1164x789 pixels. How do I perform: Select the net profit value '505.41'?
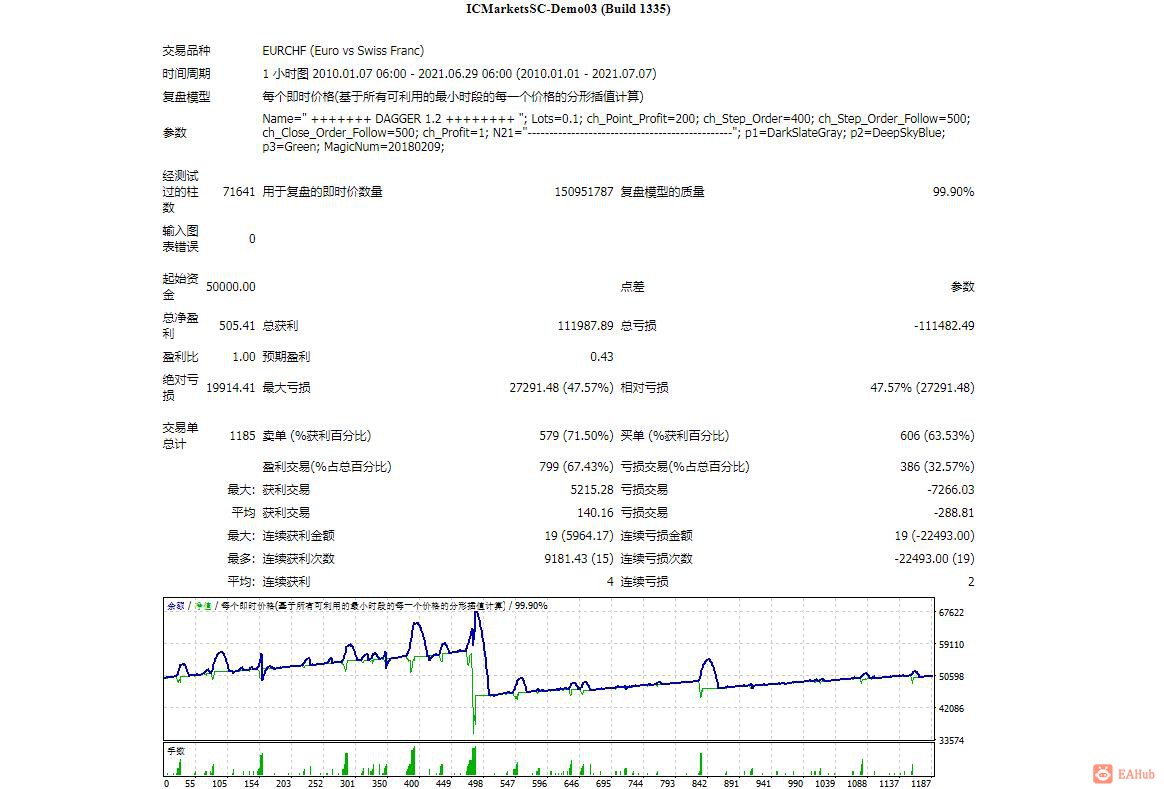(x=238, y=326)
